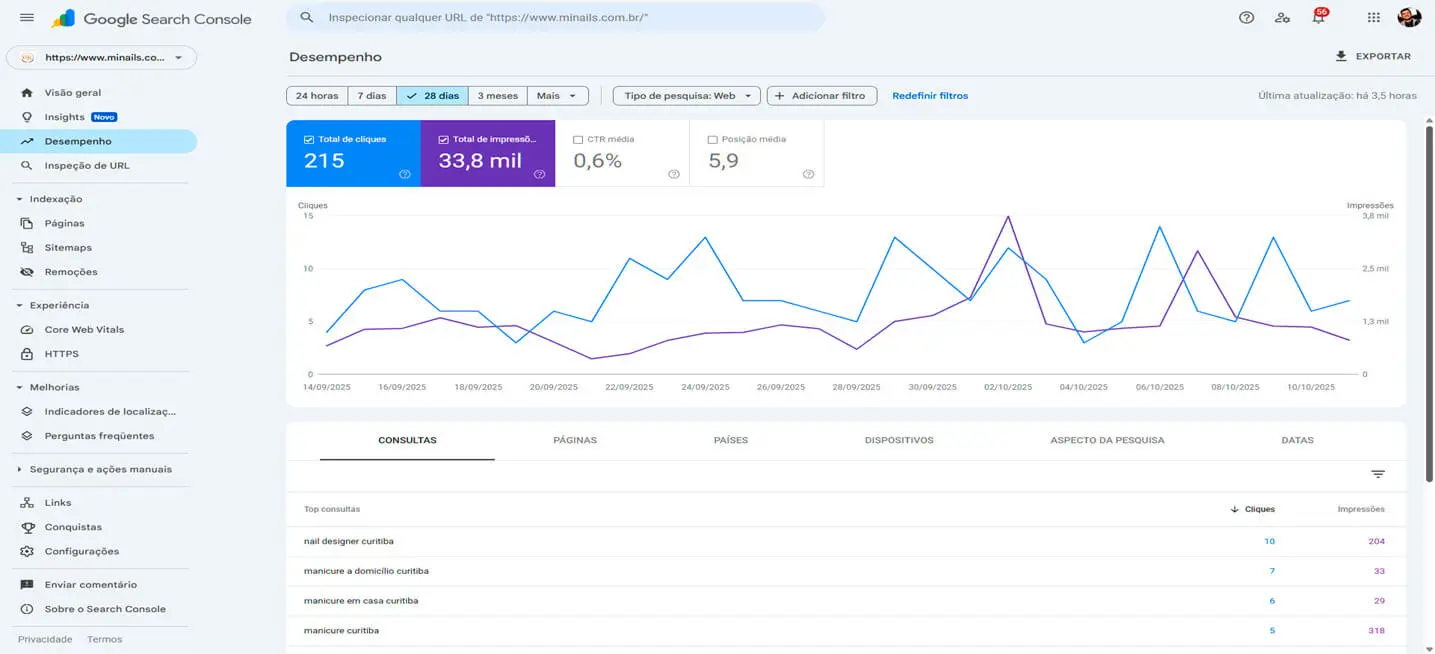Open Core Web Vitals report

coord(84,329)
